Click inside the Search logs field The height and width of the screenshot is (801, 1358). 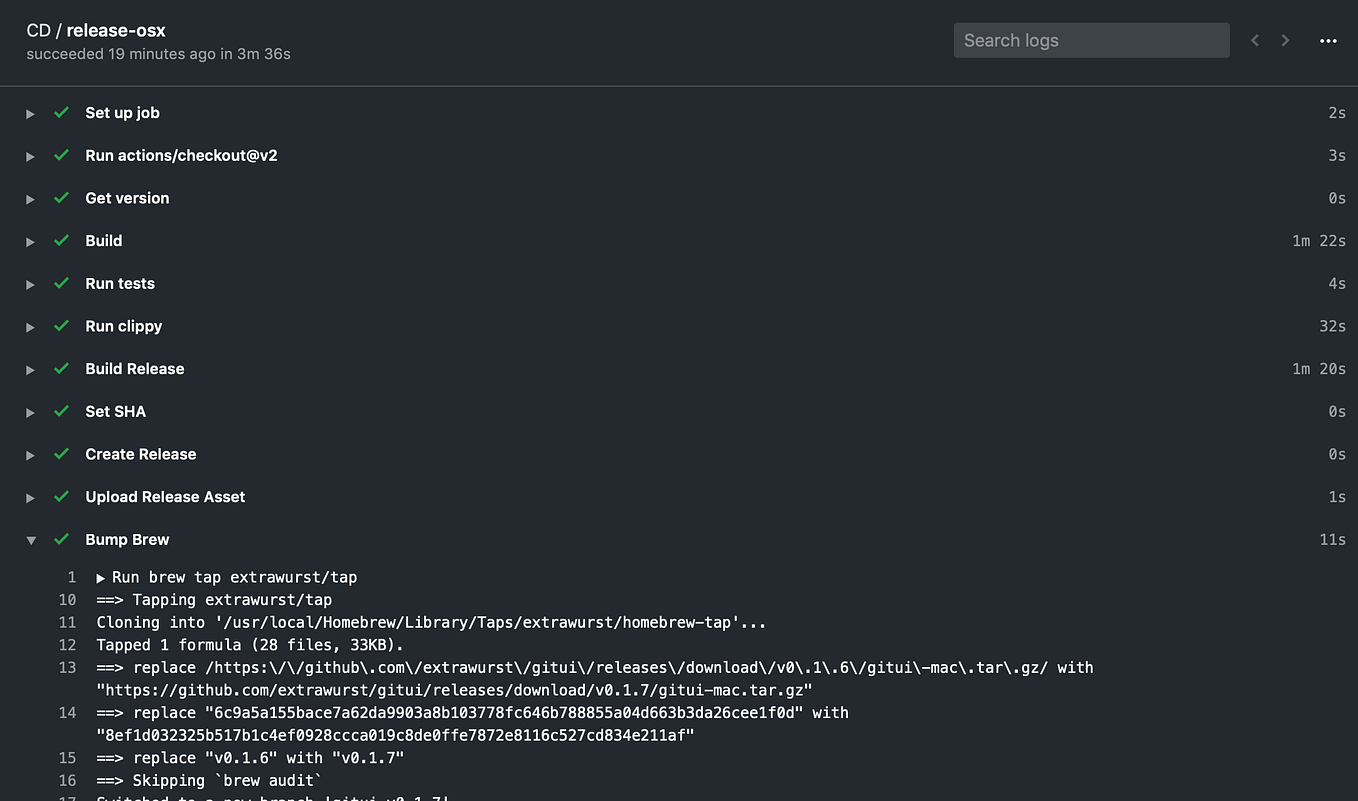(x=1091, y=40)
